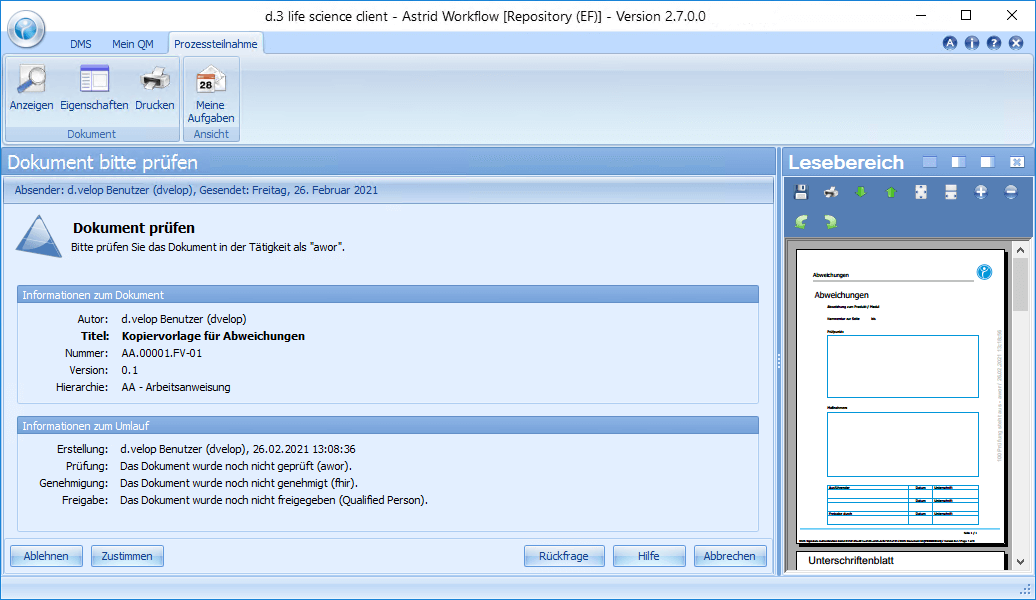Click the round info 'i' icon
Screen dimensions: 1036x600
[x=972, y=44]
